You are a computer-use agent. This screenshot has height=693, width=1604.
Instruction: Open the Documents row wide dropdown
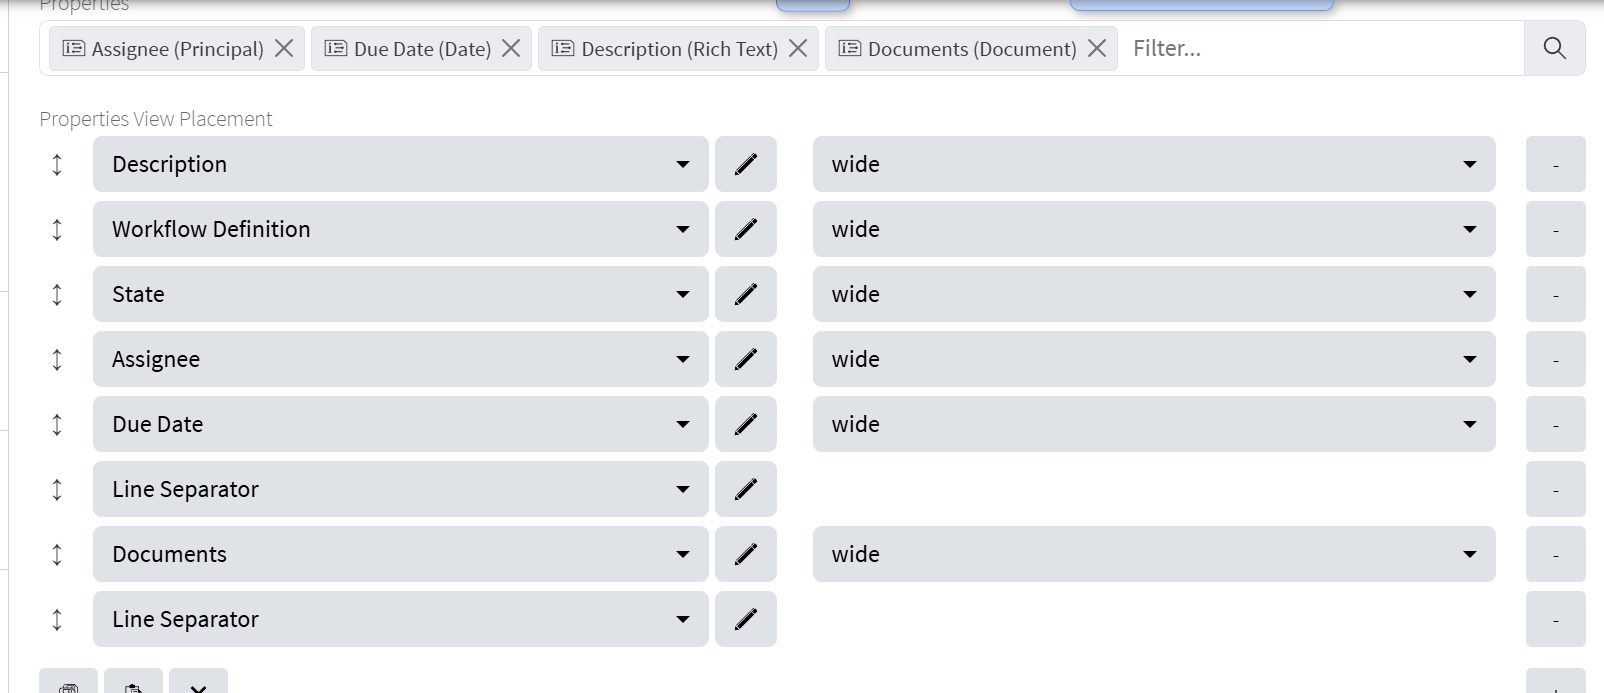(1153, 554)
